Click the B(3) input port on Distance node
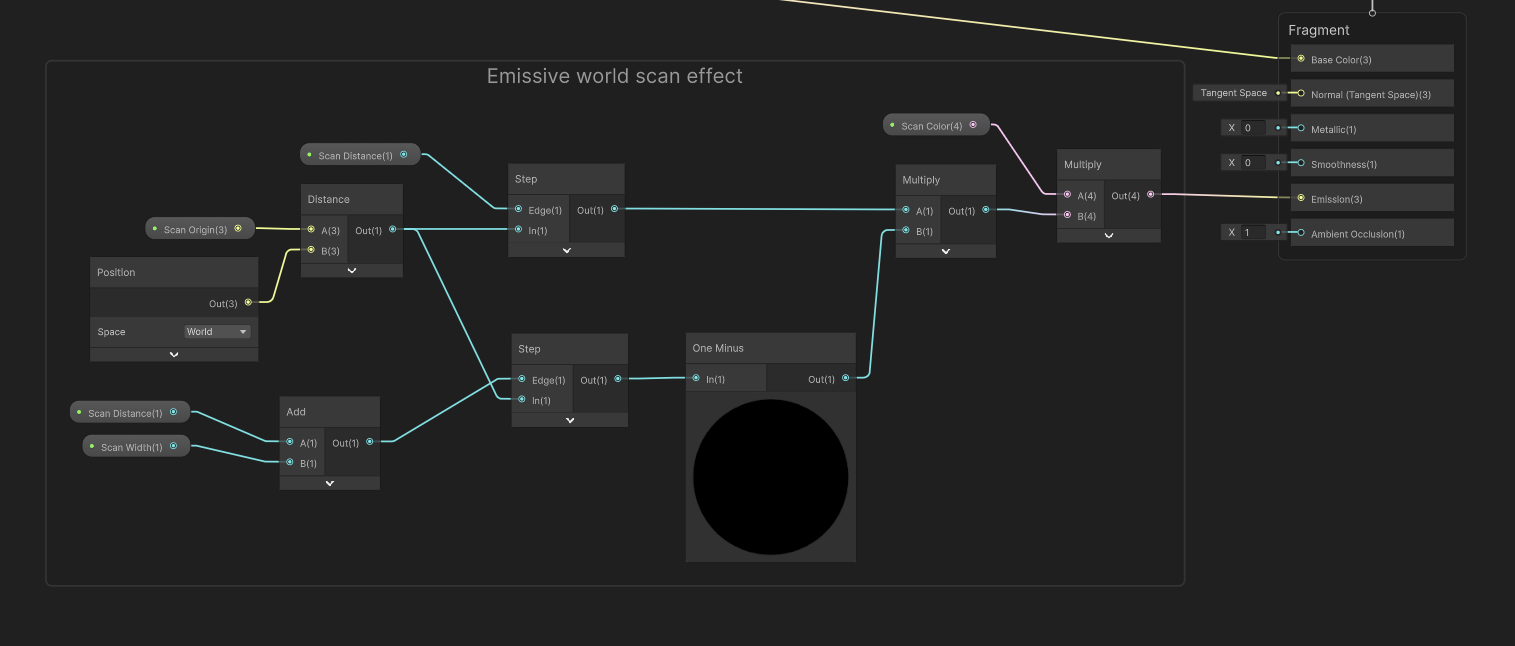1515x646 pixels. [x=311, y=250]
